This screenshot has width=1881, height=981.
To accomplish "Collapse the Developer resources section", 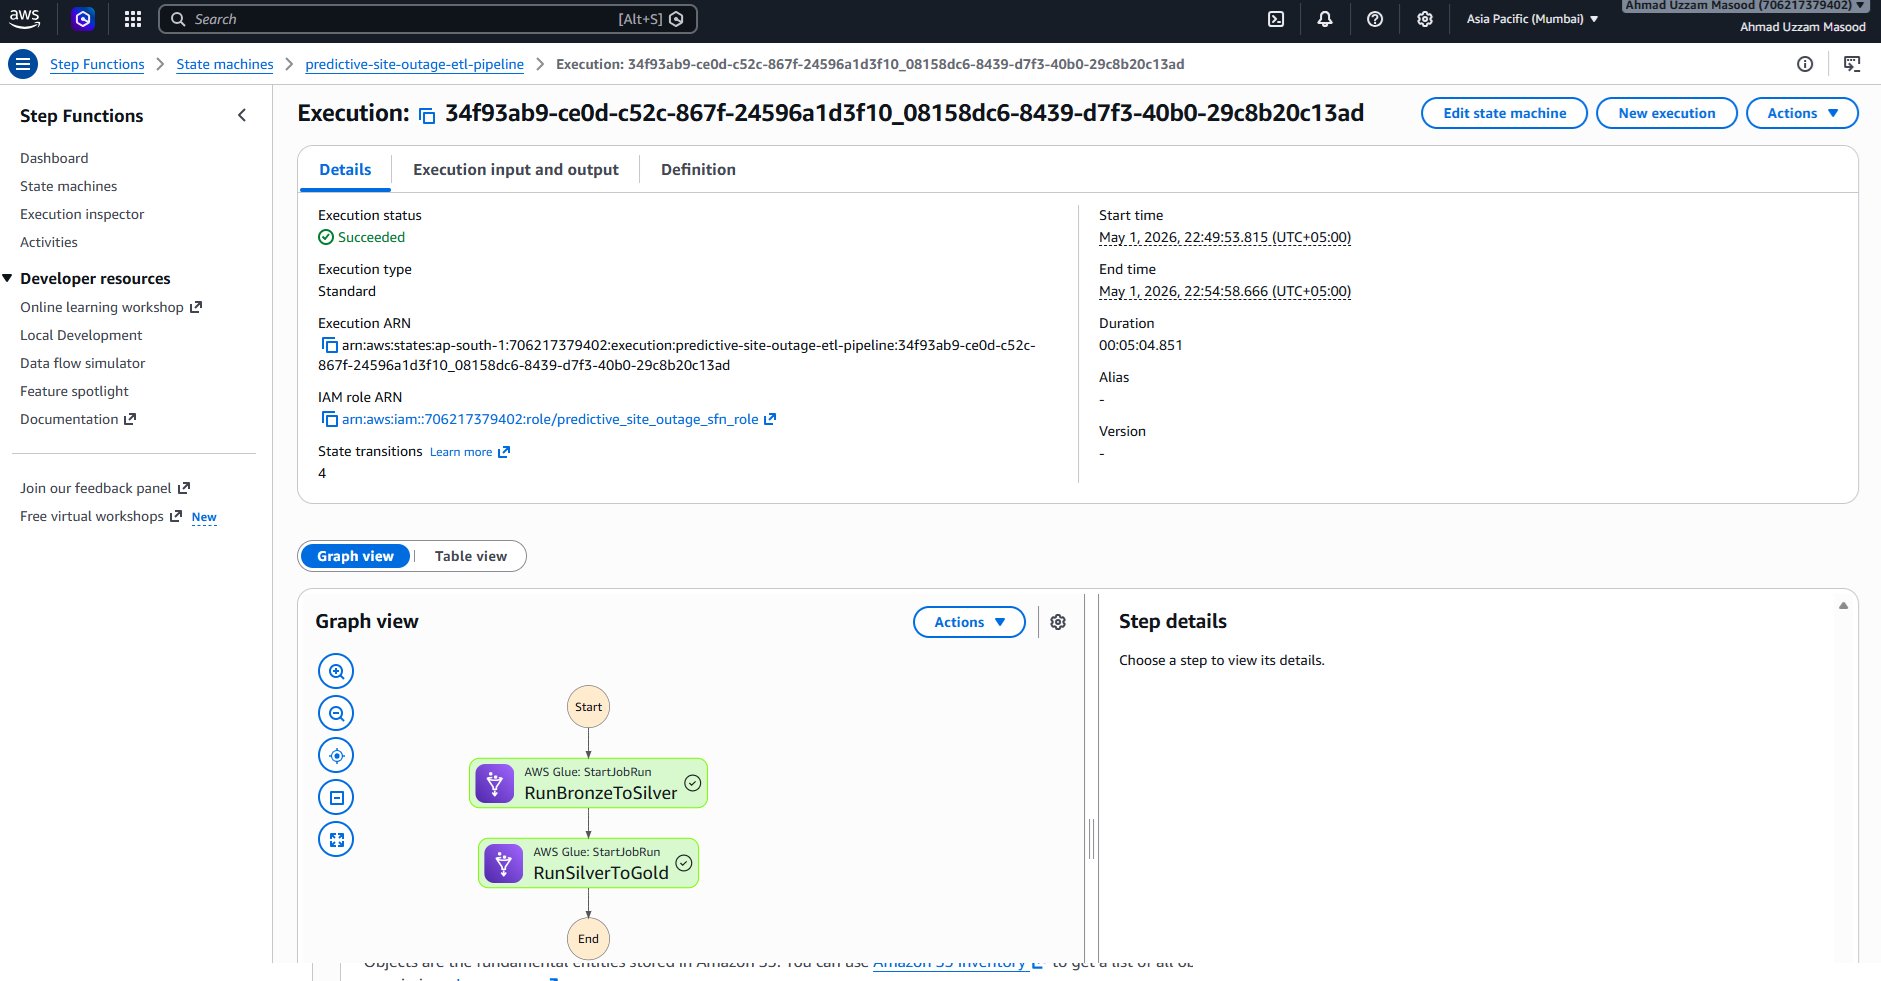I will coord(8,279).
